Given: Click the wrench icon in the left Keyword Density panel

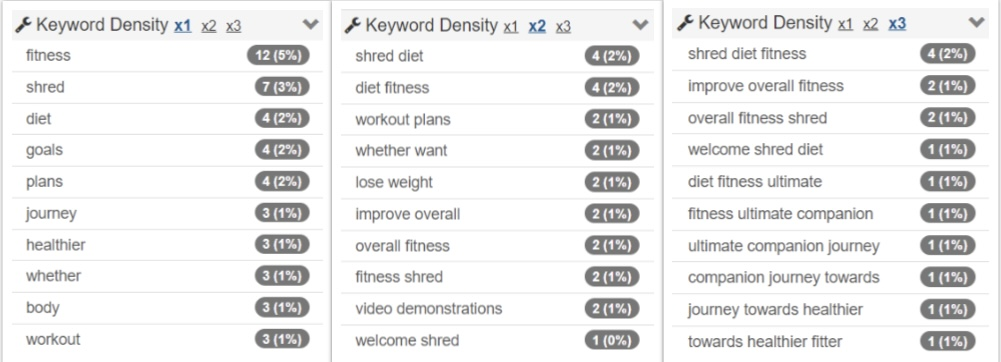Looking at the screenshot, I should pyautogui.click(x=23, y=26).
